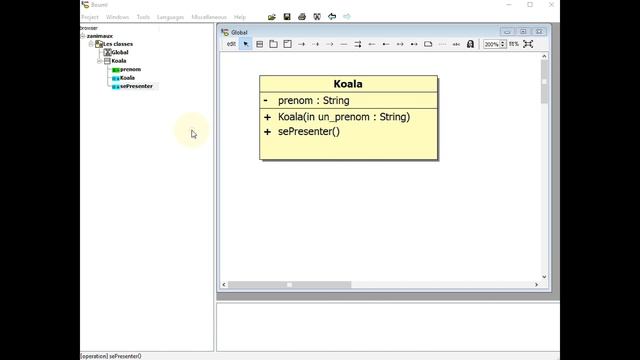Image resolution: width=640 pixels, height=360 pixels.
Task: Select the plain line association tool
Action: point(344,44)
